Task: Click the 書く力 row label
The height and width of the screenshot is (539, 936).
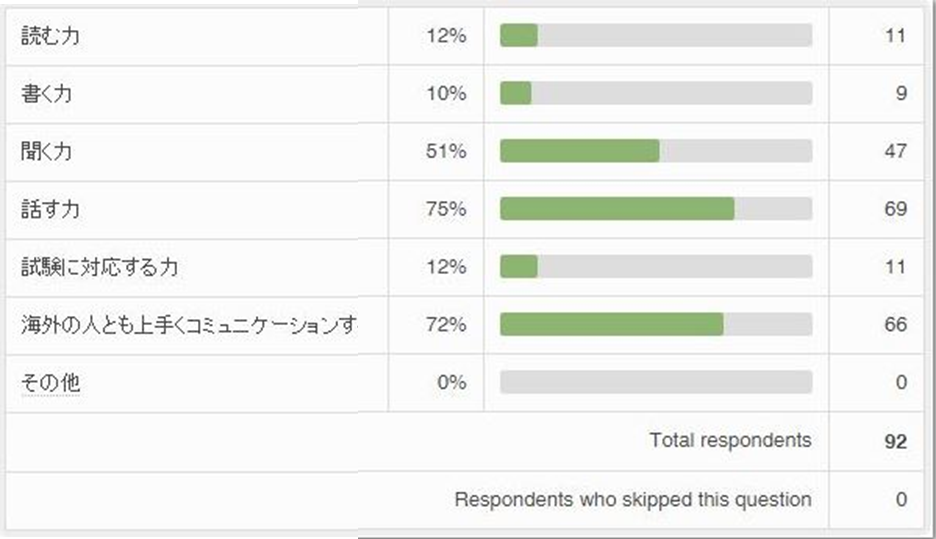Action: coord(46,94)
